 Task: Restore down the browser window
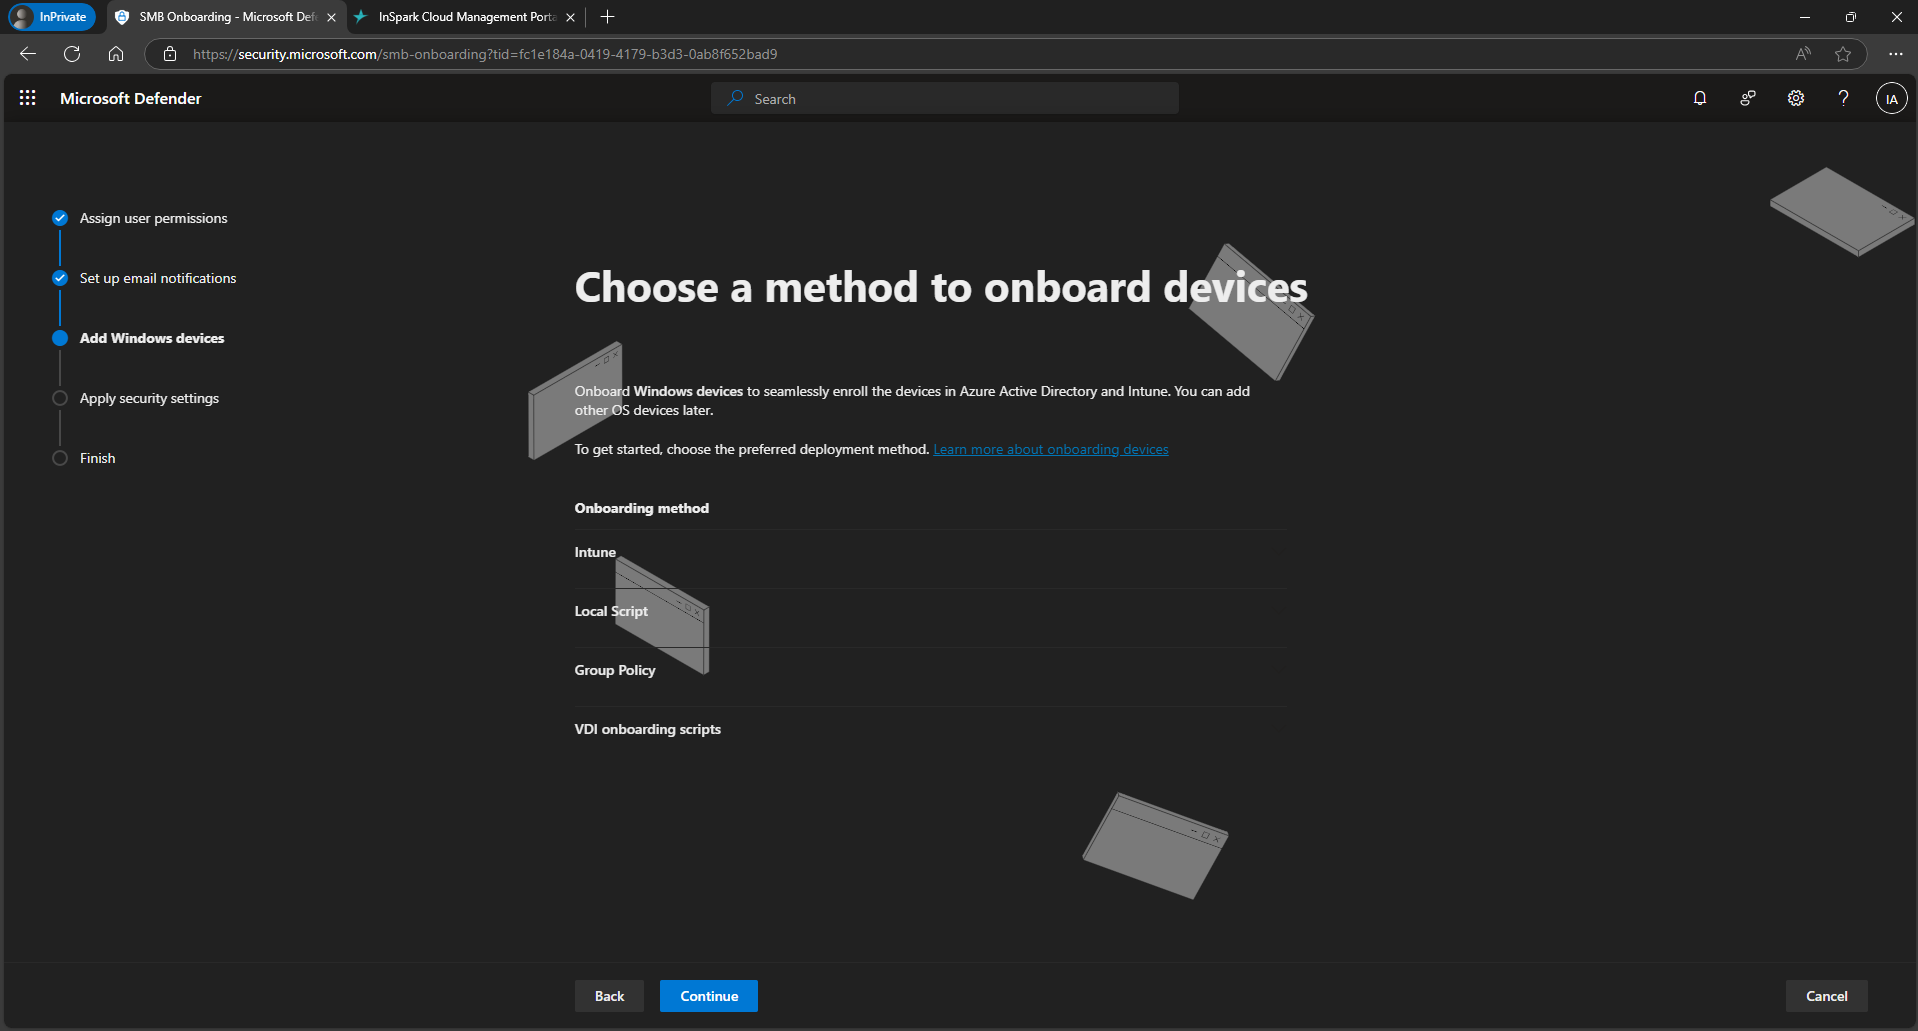pos(1850,17)
